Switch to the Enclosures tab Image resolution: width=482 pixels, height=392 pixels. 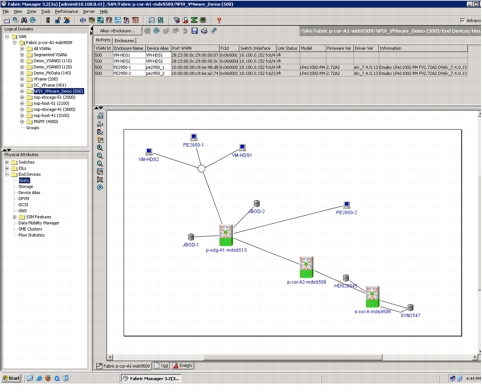tap(124, 41)
